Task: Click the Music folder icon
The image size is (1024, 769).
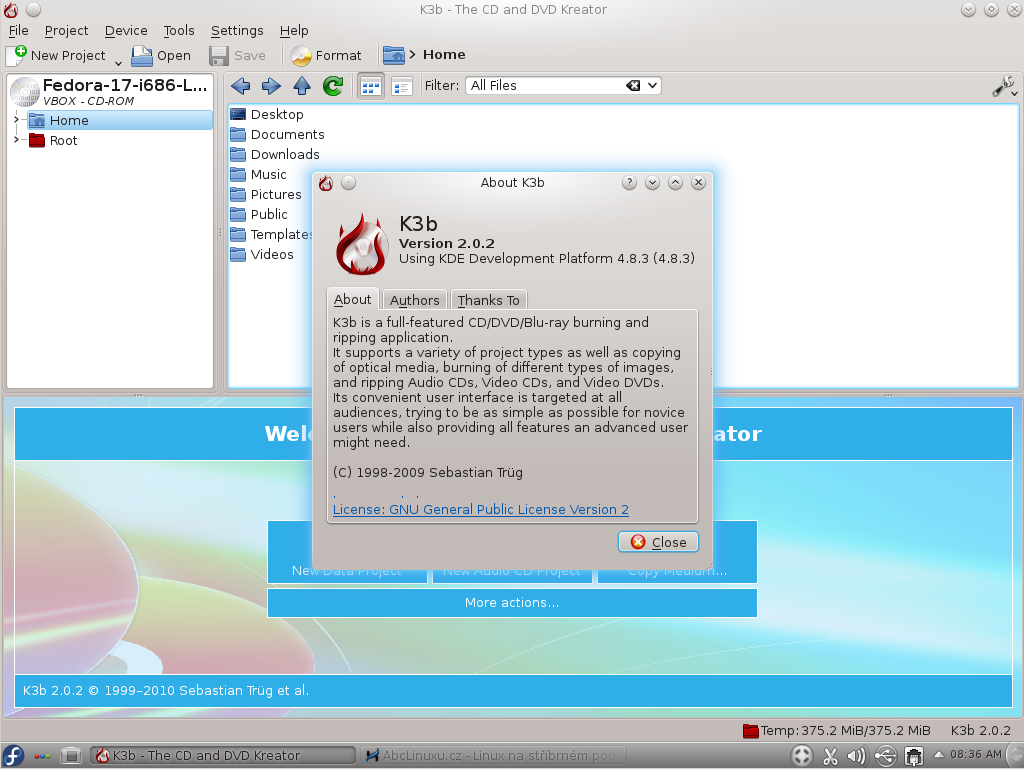Action: coord(238,174)
